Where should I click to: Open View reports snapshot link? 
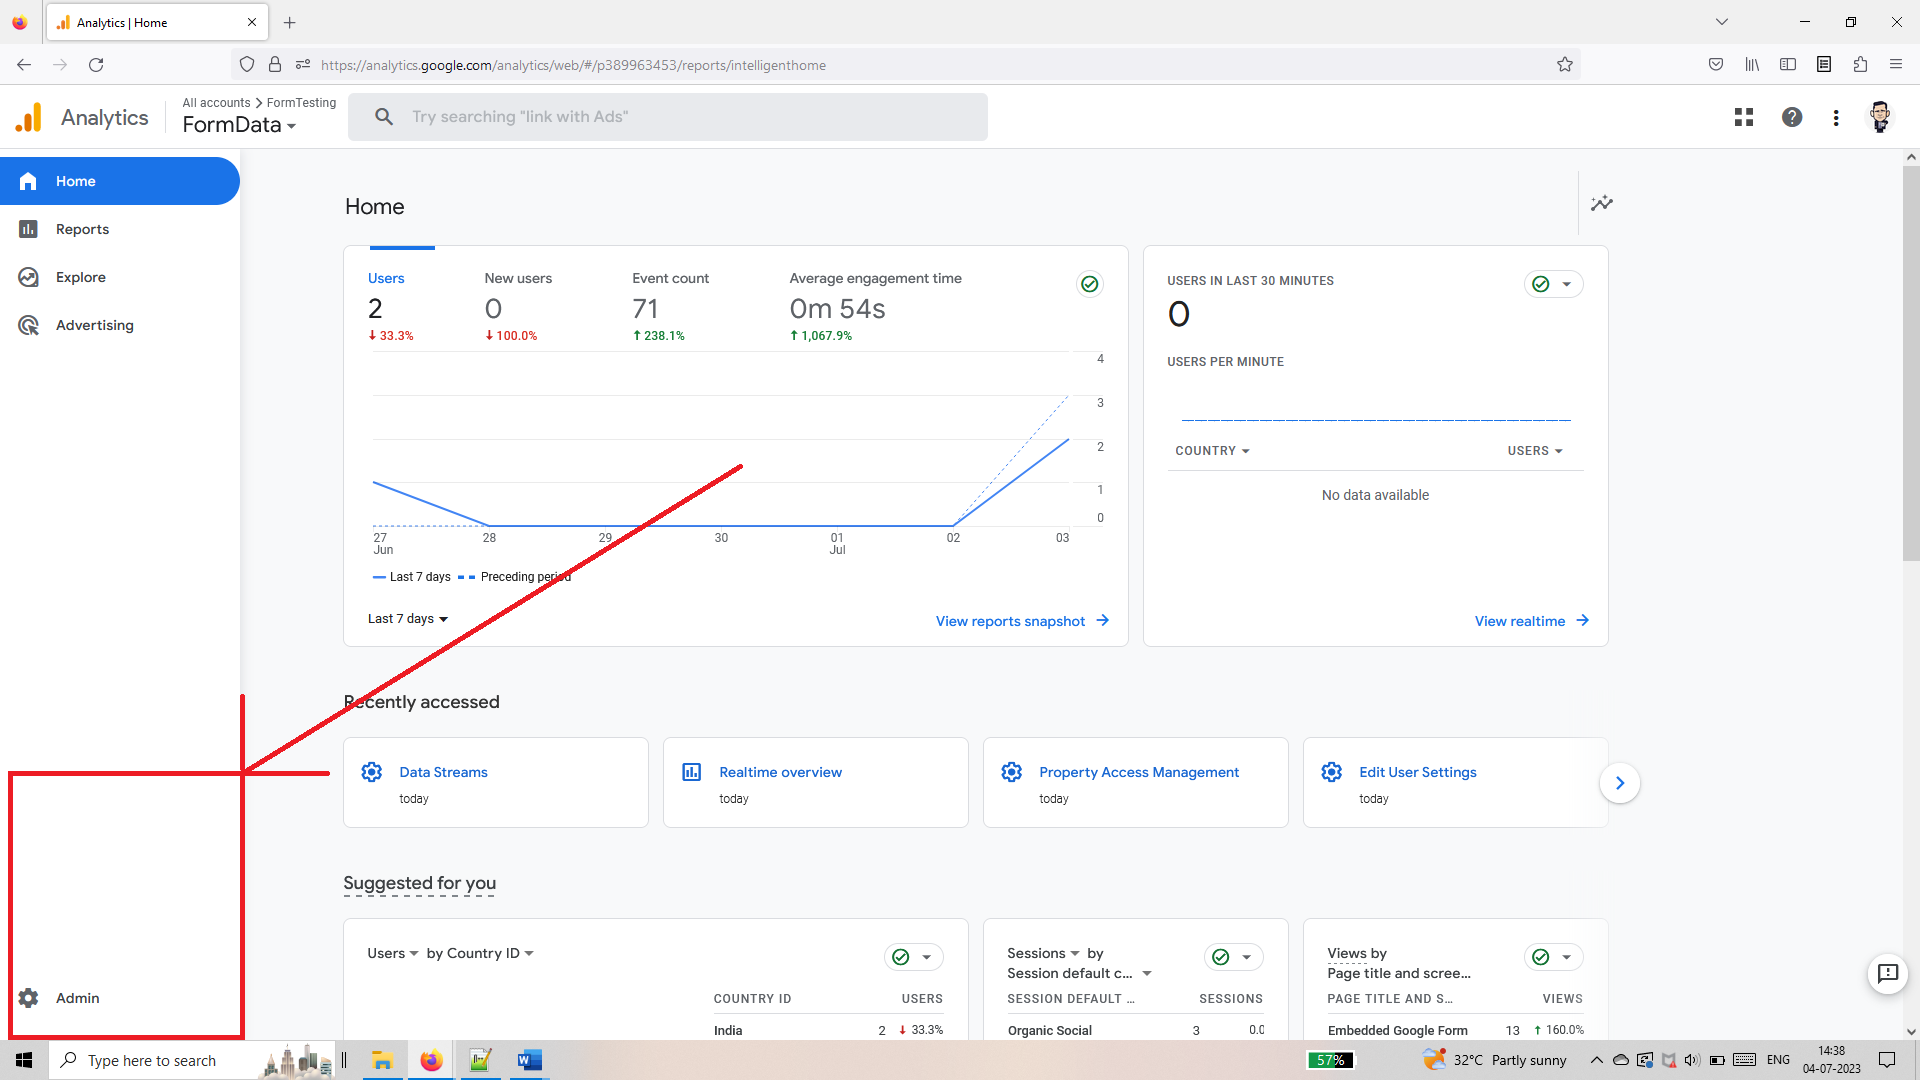[1022, 621]
